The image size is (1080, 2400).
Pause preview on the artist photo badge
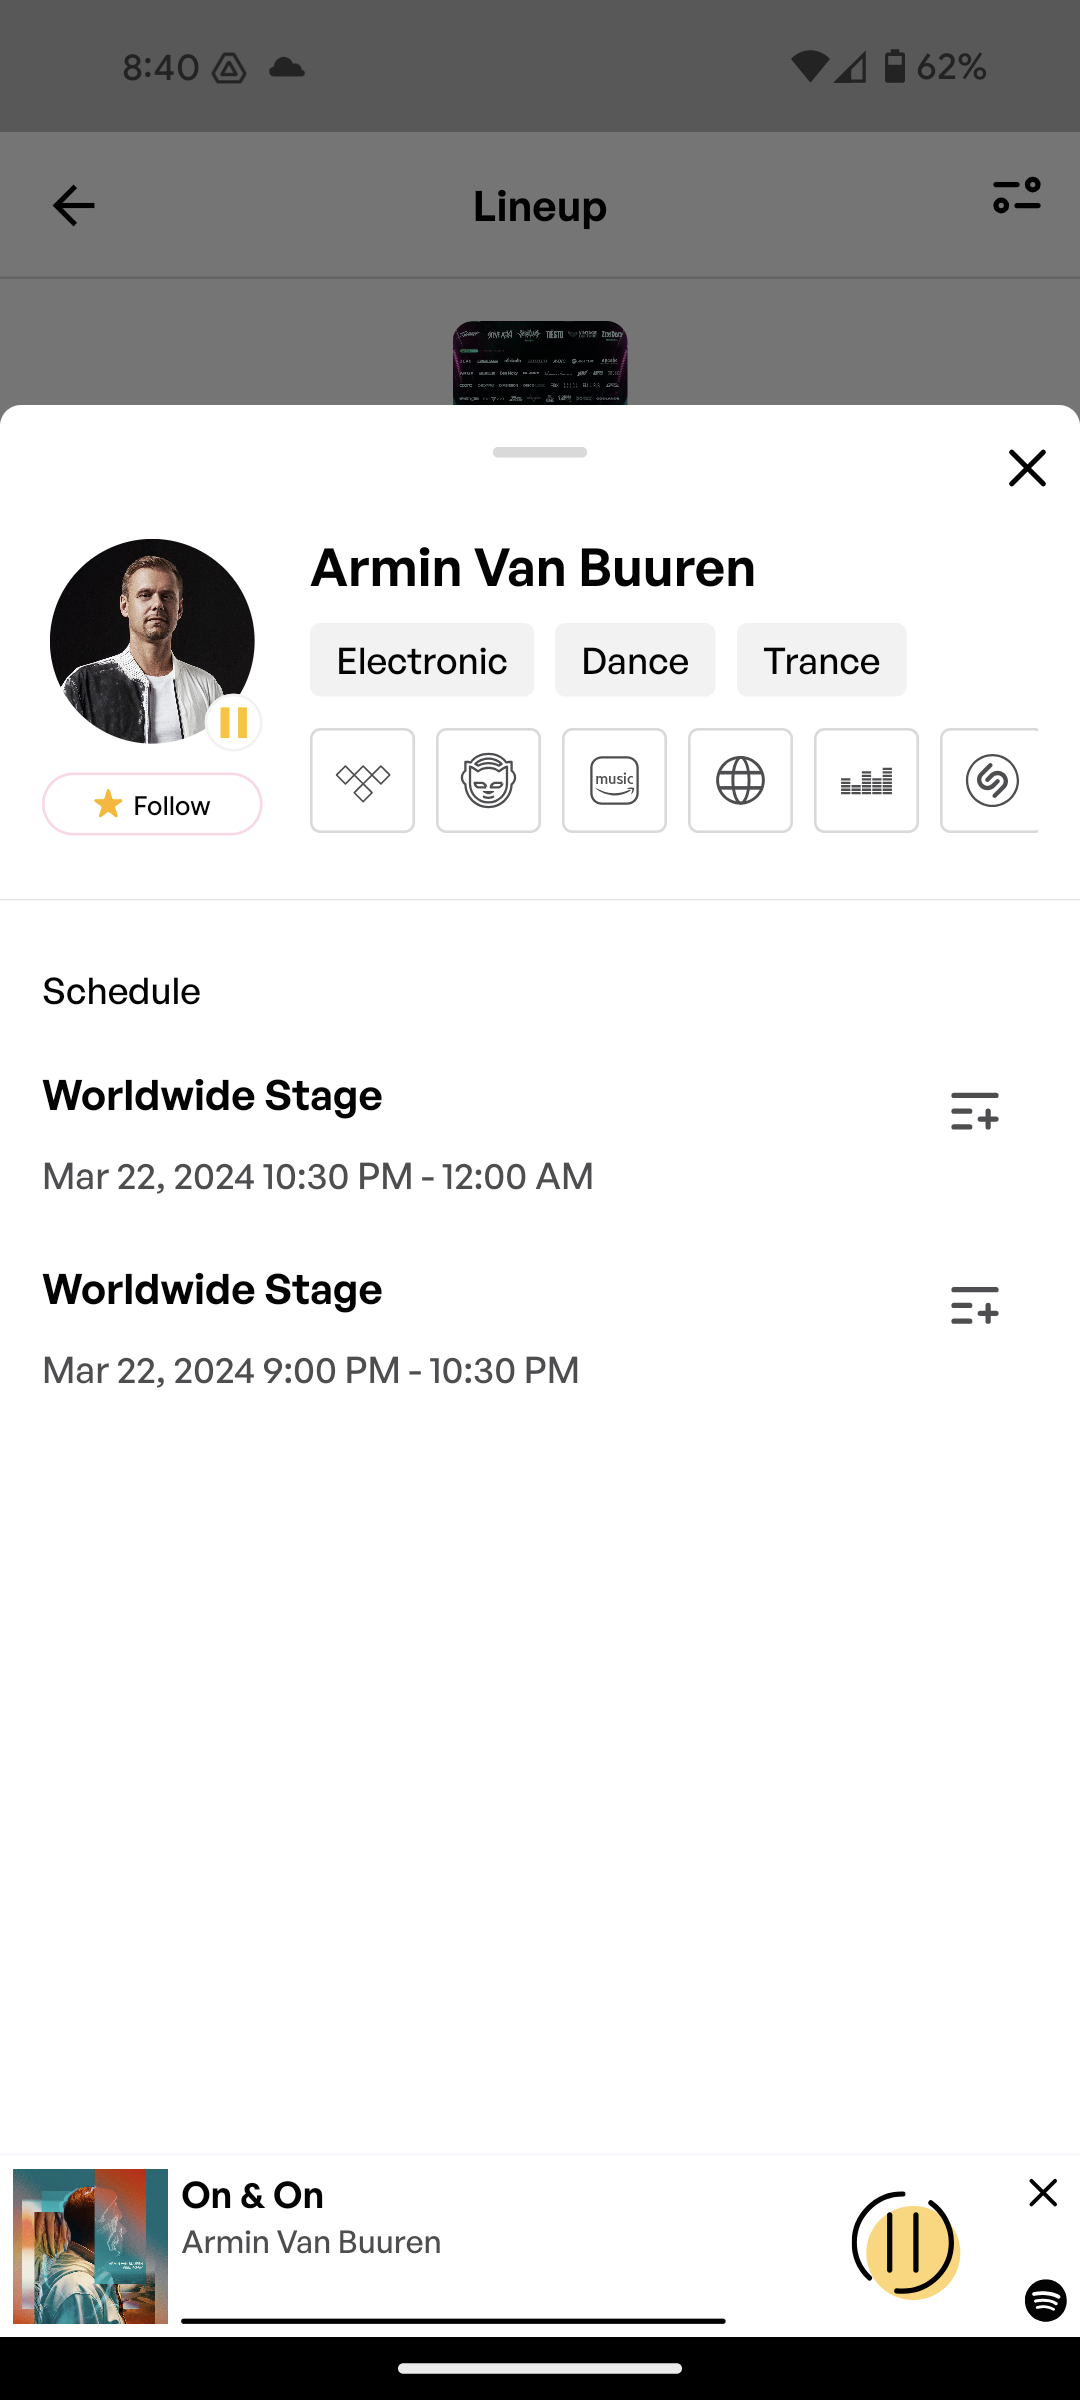pos(234,722)
